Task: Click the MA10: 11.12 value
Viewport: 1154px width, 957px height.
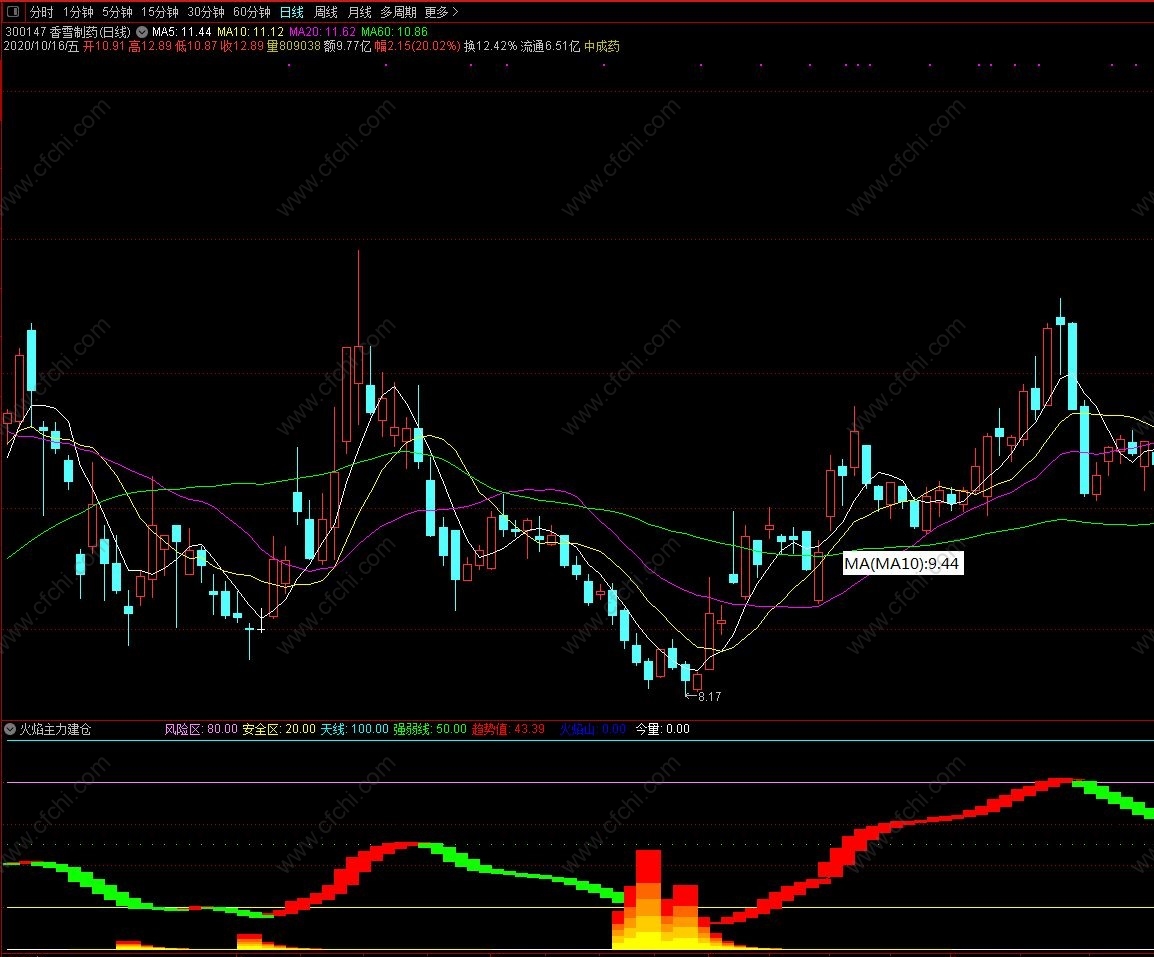Action: [x=250, y=32]
